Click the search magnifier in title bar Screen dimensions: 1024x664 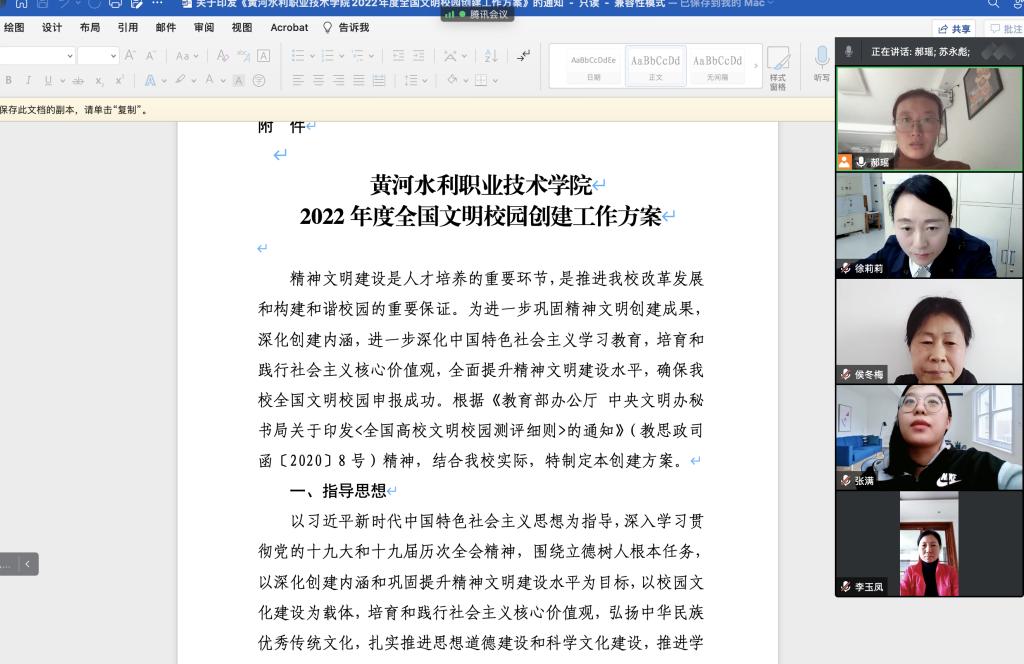click(x=993, y=4)
